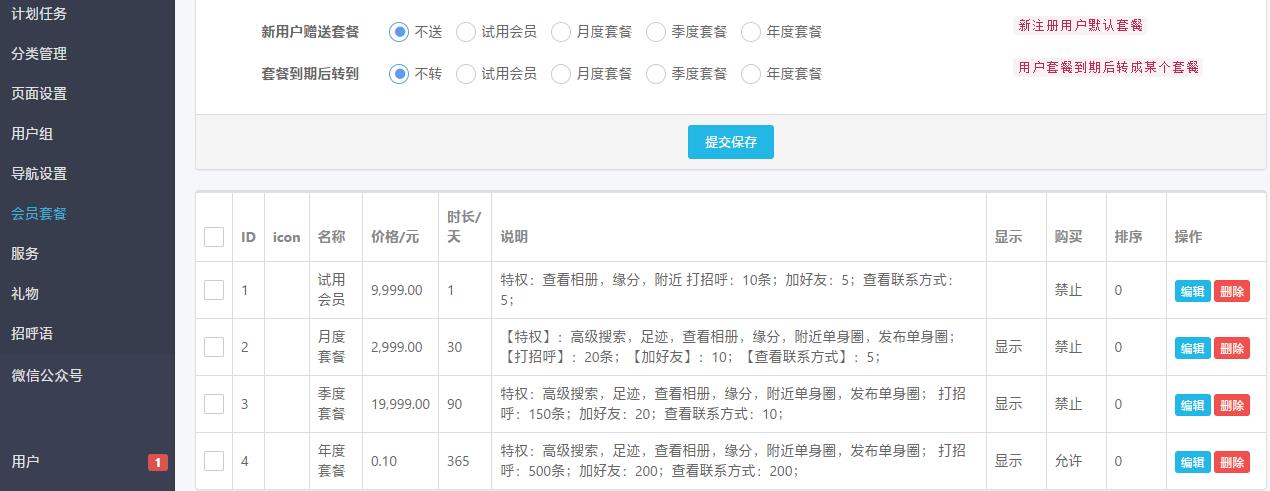Click the 提交保存 submit button
The height and width of the screenshot is (491, 1270).
pos(730,142)
